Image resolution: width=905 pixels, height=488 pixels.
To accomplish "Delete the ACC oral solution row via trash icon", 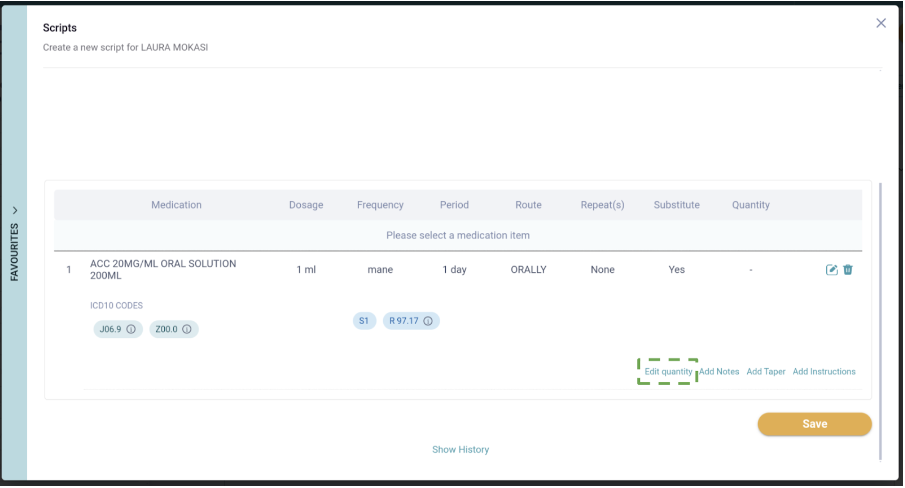I will (848, 270).
